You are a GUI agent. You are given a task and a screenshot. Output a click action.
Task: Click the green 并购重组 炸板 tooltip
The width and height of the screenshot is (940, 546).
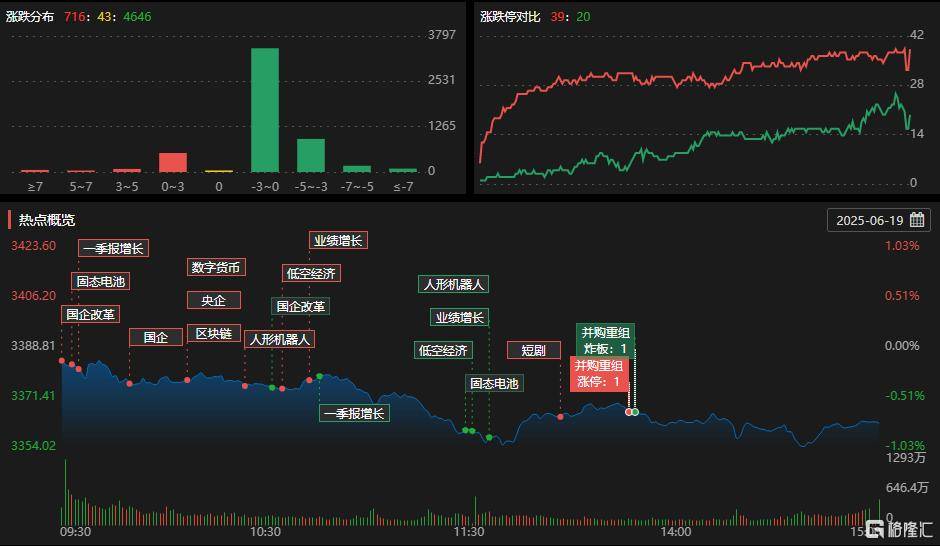point(605,340)
